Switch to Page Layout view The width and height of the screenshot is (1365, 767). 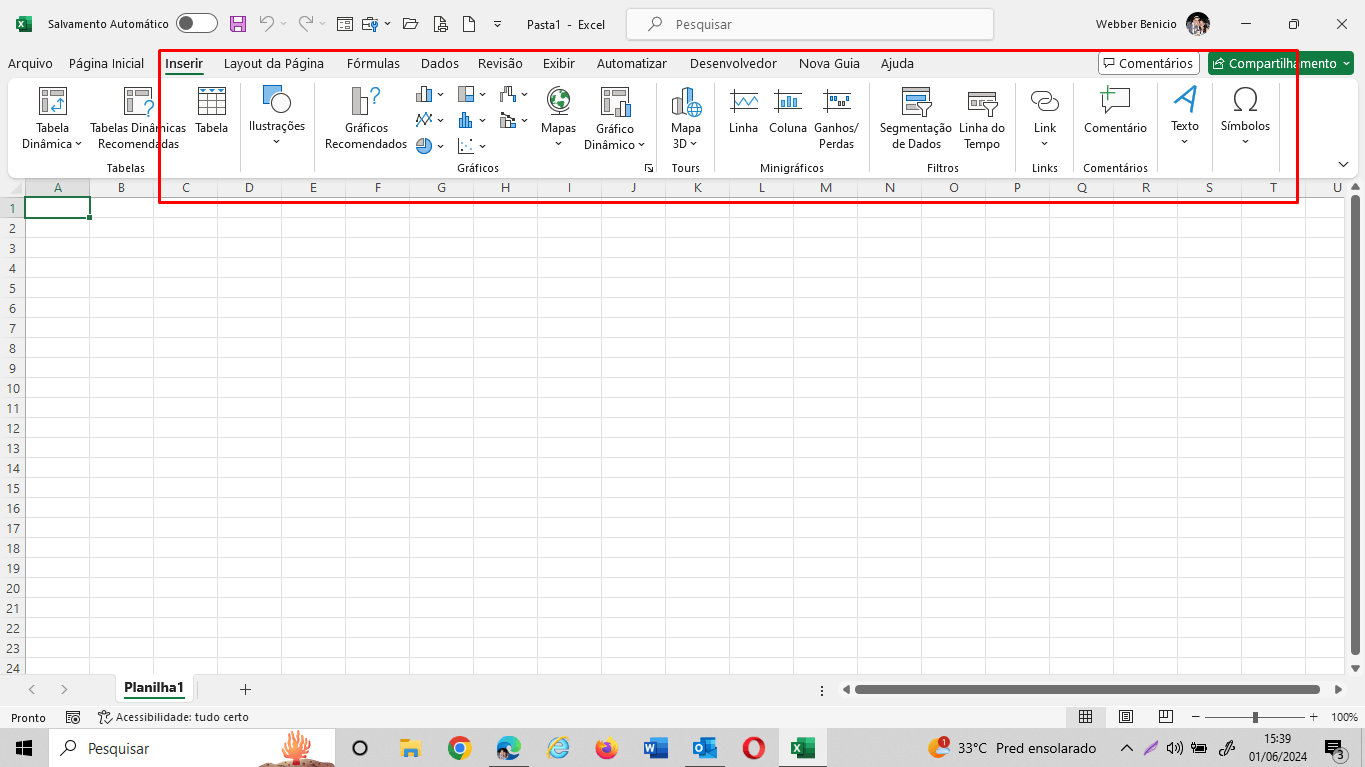tap(1126, 717)
